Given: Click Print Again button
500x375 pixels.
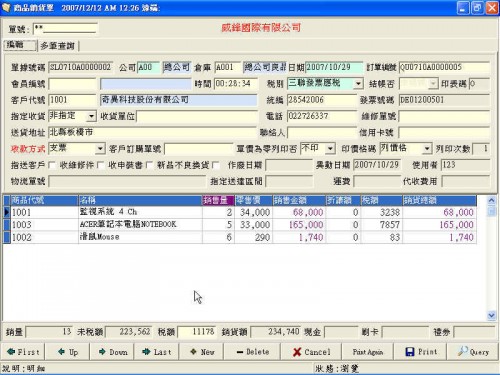Looking at the screenshot, I should pos(368,352).
